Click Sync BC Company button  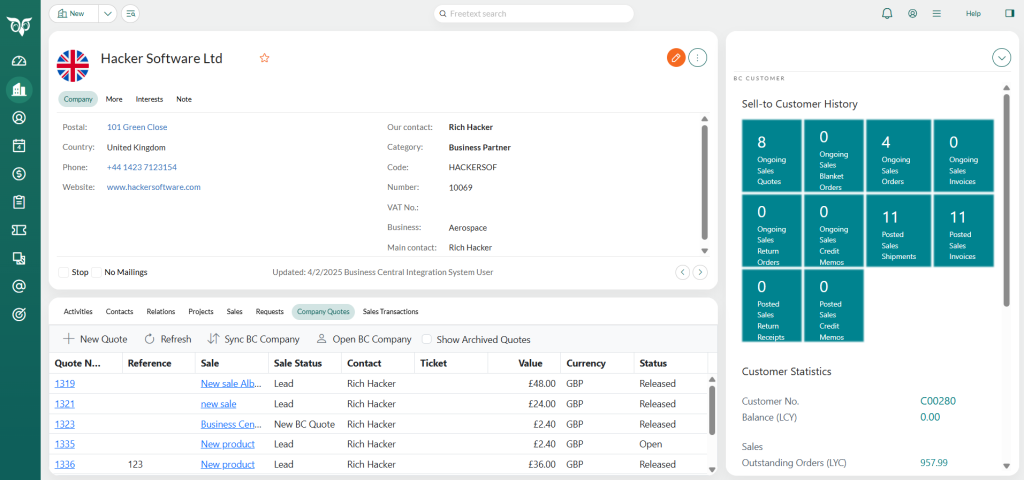pos(253,339)
